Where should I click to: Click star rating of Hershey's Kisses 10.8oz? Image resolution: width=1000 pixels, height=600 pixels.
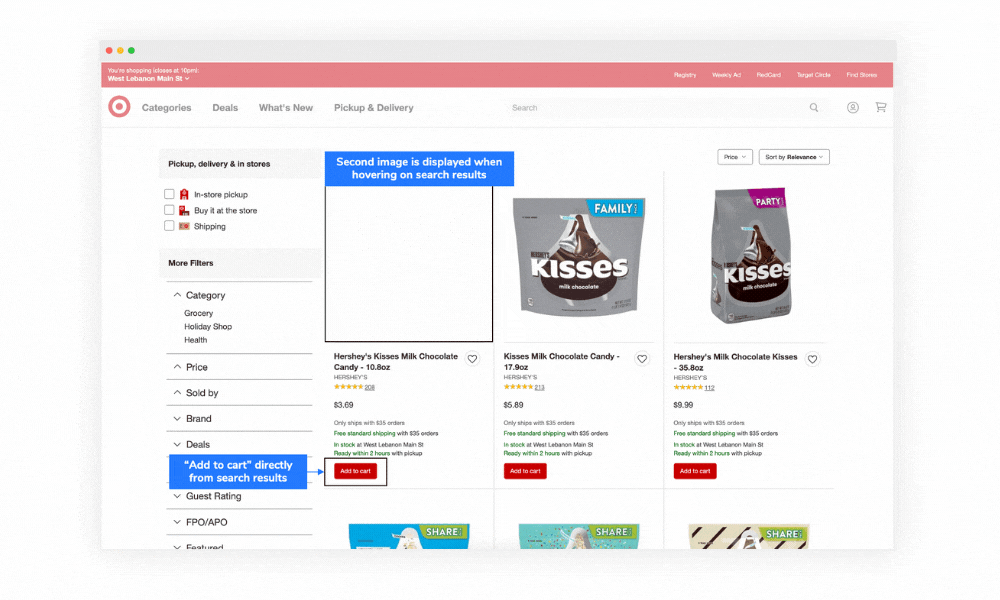(x=348, y=387)
